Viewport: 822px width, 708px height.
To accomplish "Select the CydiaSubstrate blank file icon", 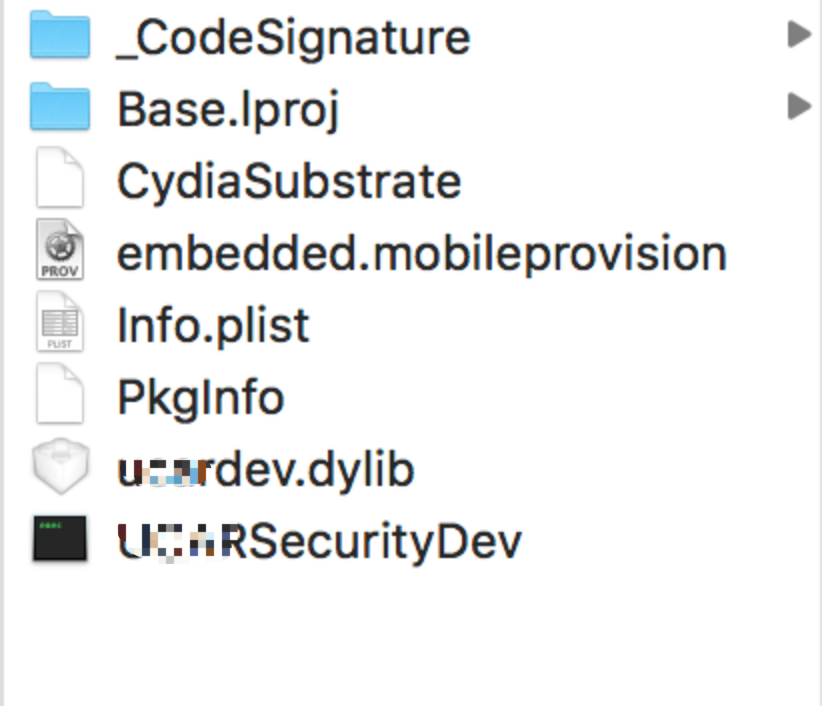I will coord(60,178).
